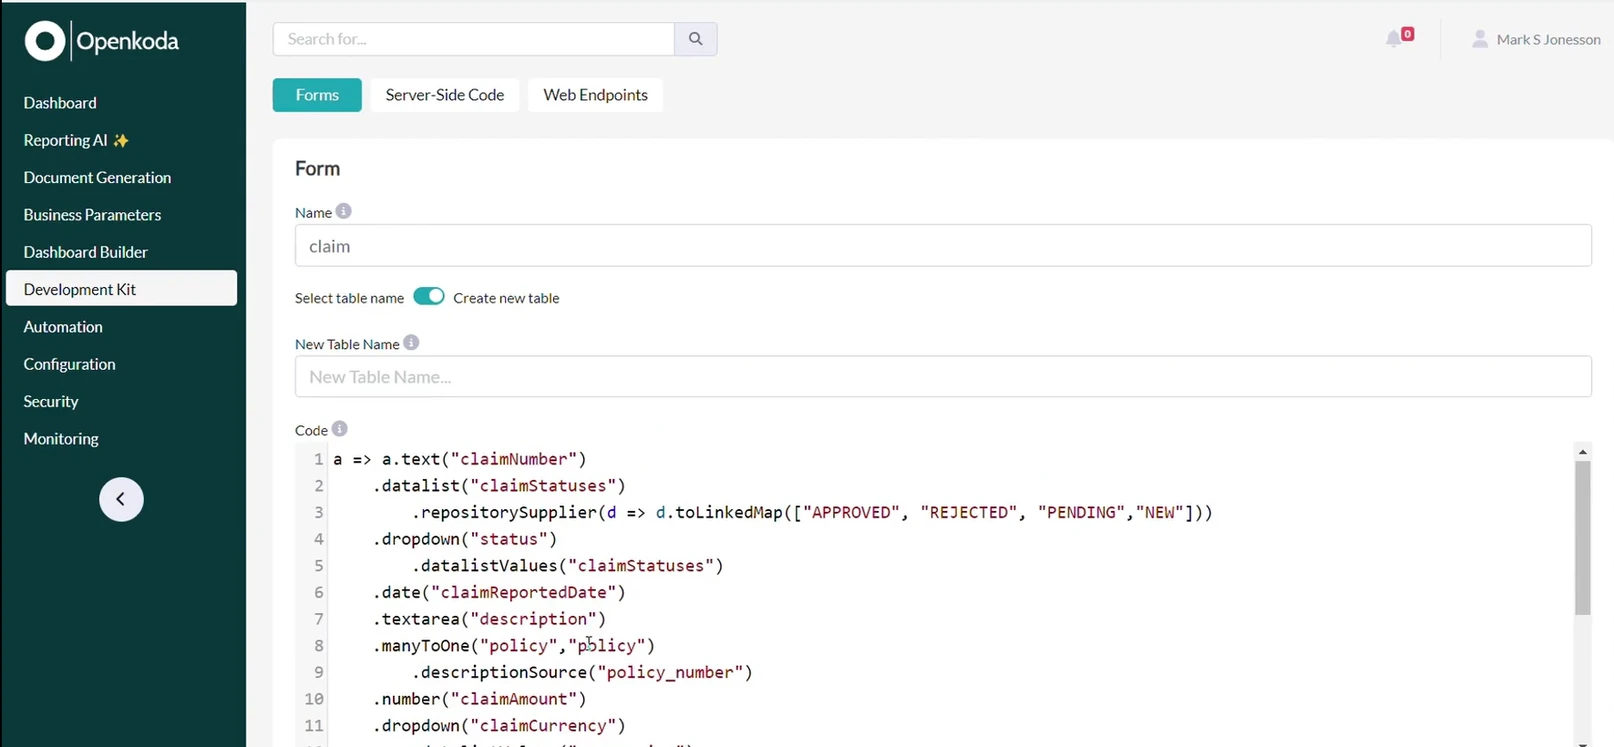Click the code editor scroll-up arrow
This screenshot has width=1614, height=747.
pos(1582,452)
